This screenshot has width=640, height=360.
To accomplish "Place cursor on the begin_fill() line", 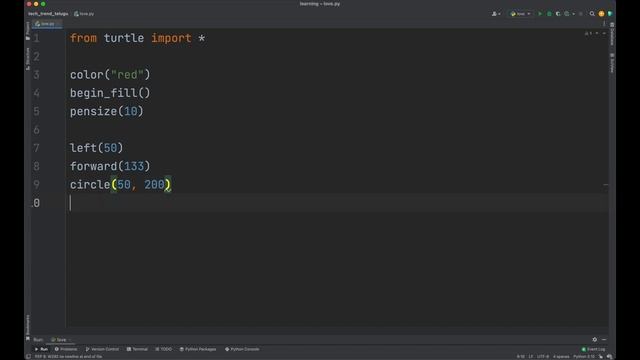I will pyautogui.click(x=110, y=93).
